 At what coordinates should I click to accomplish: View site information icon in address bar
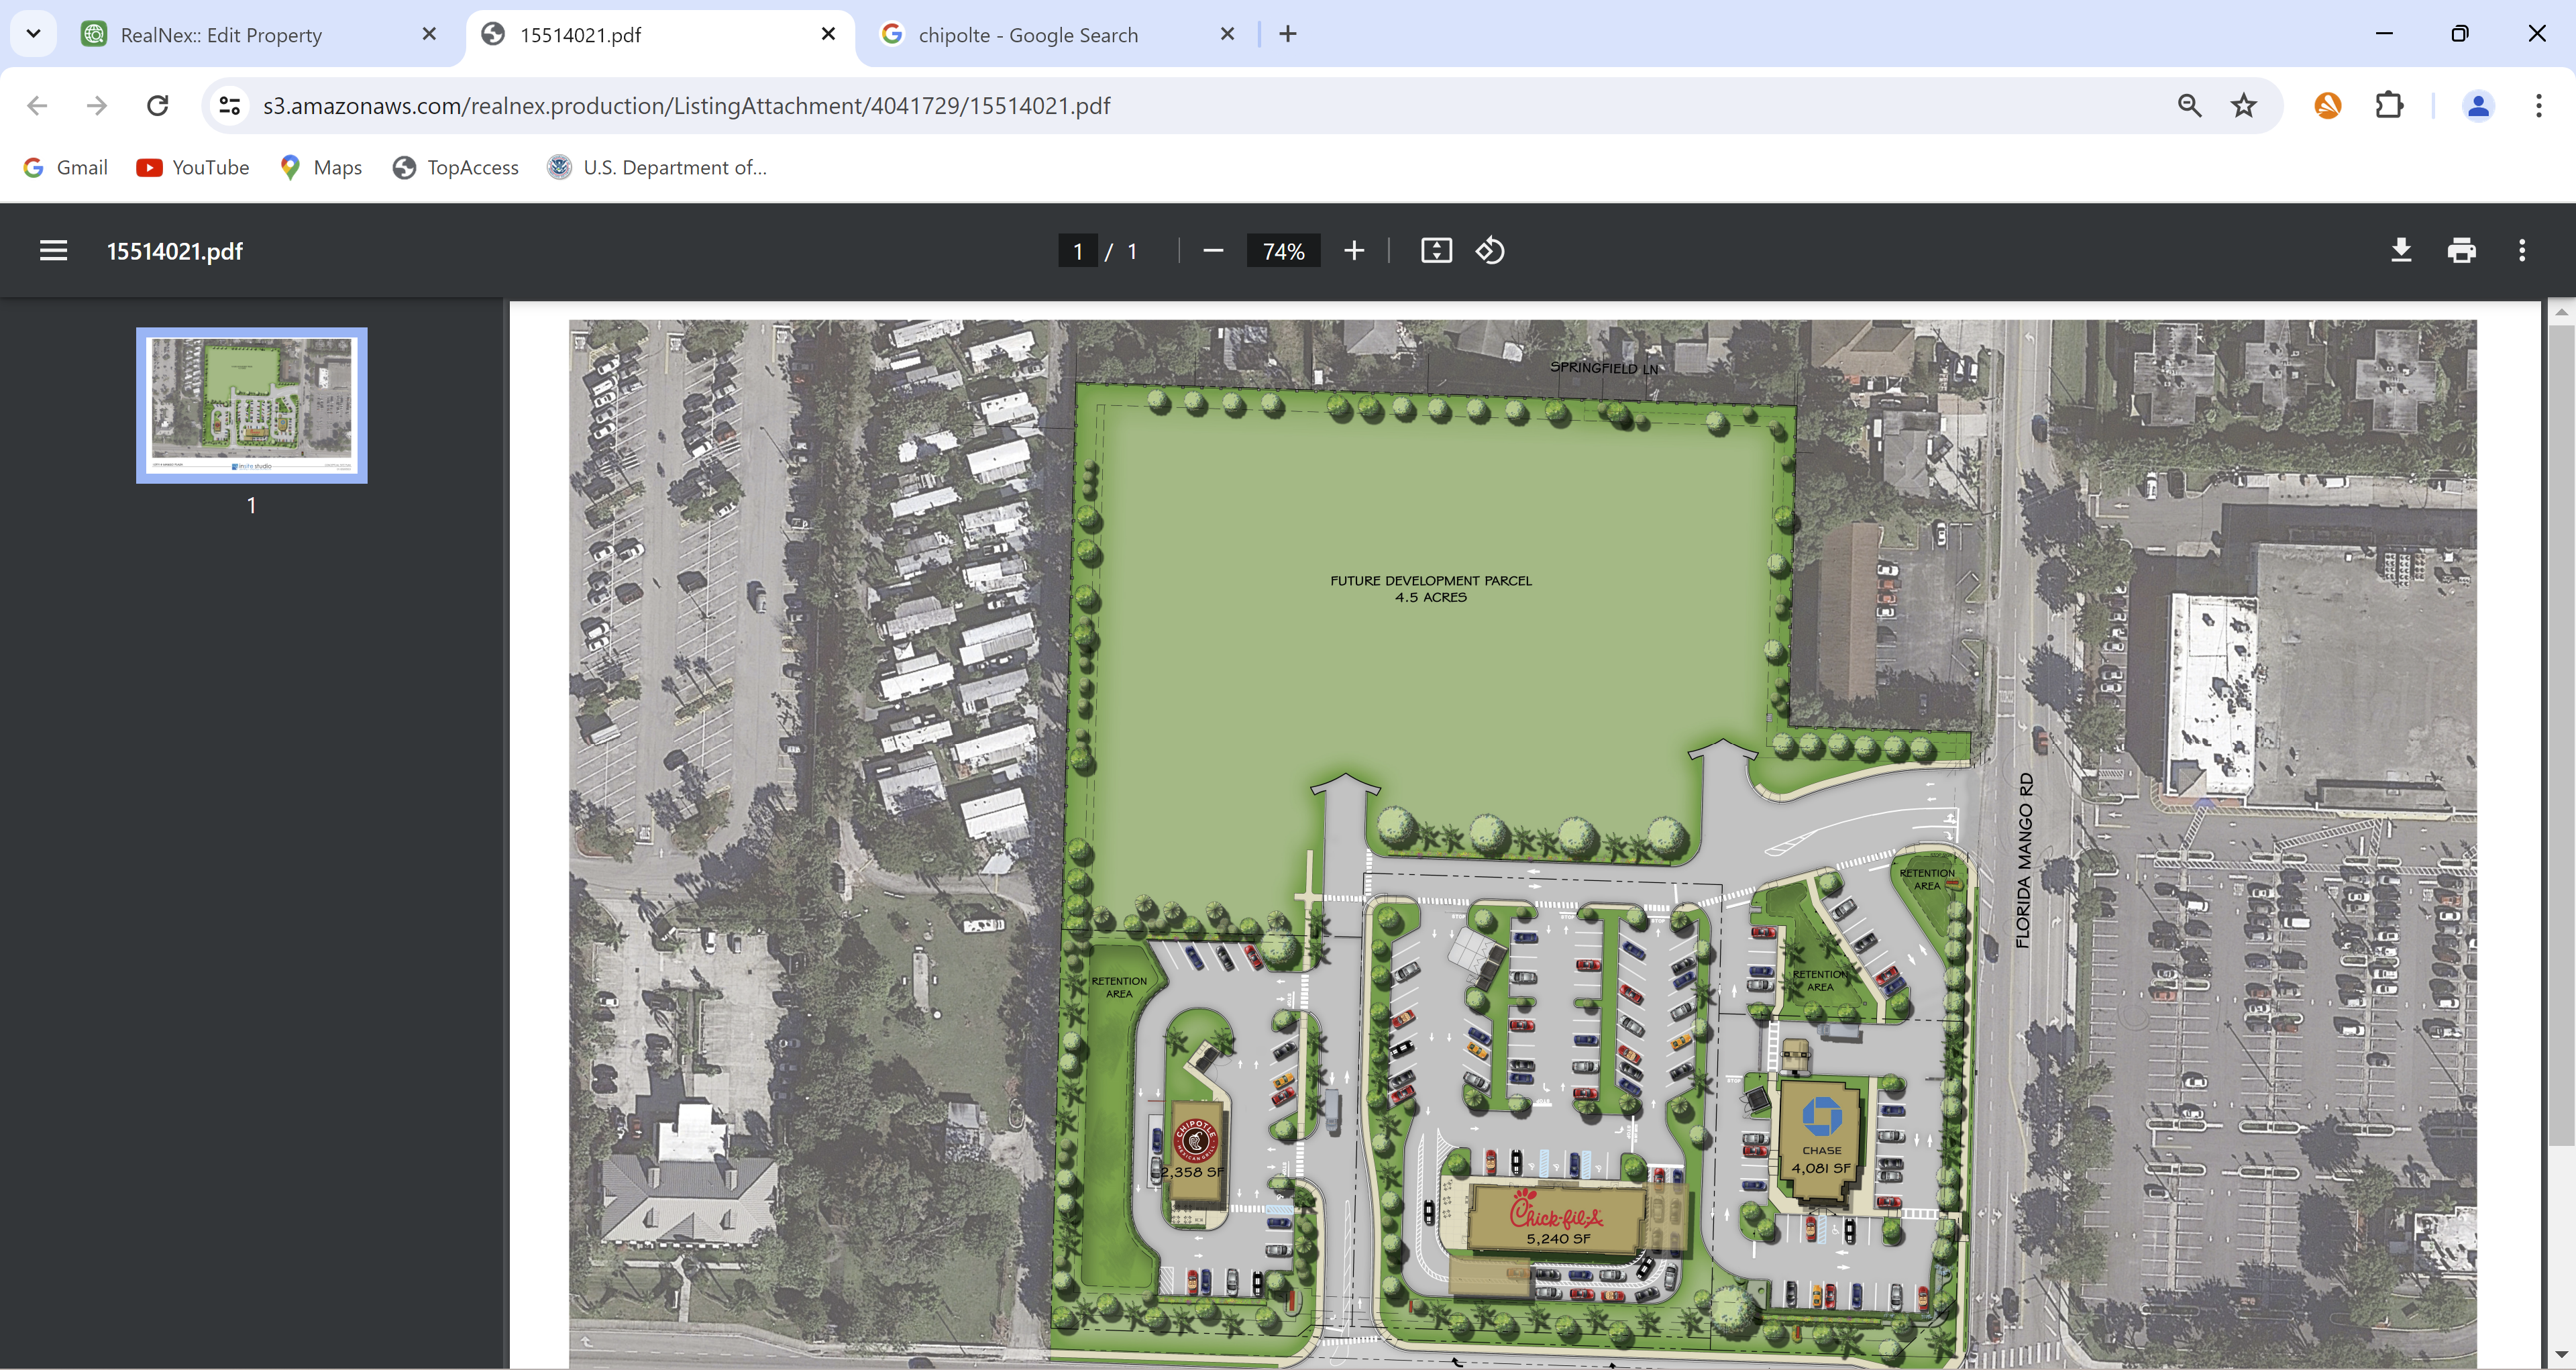[x=230, y=106]
